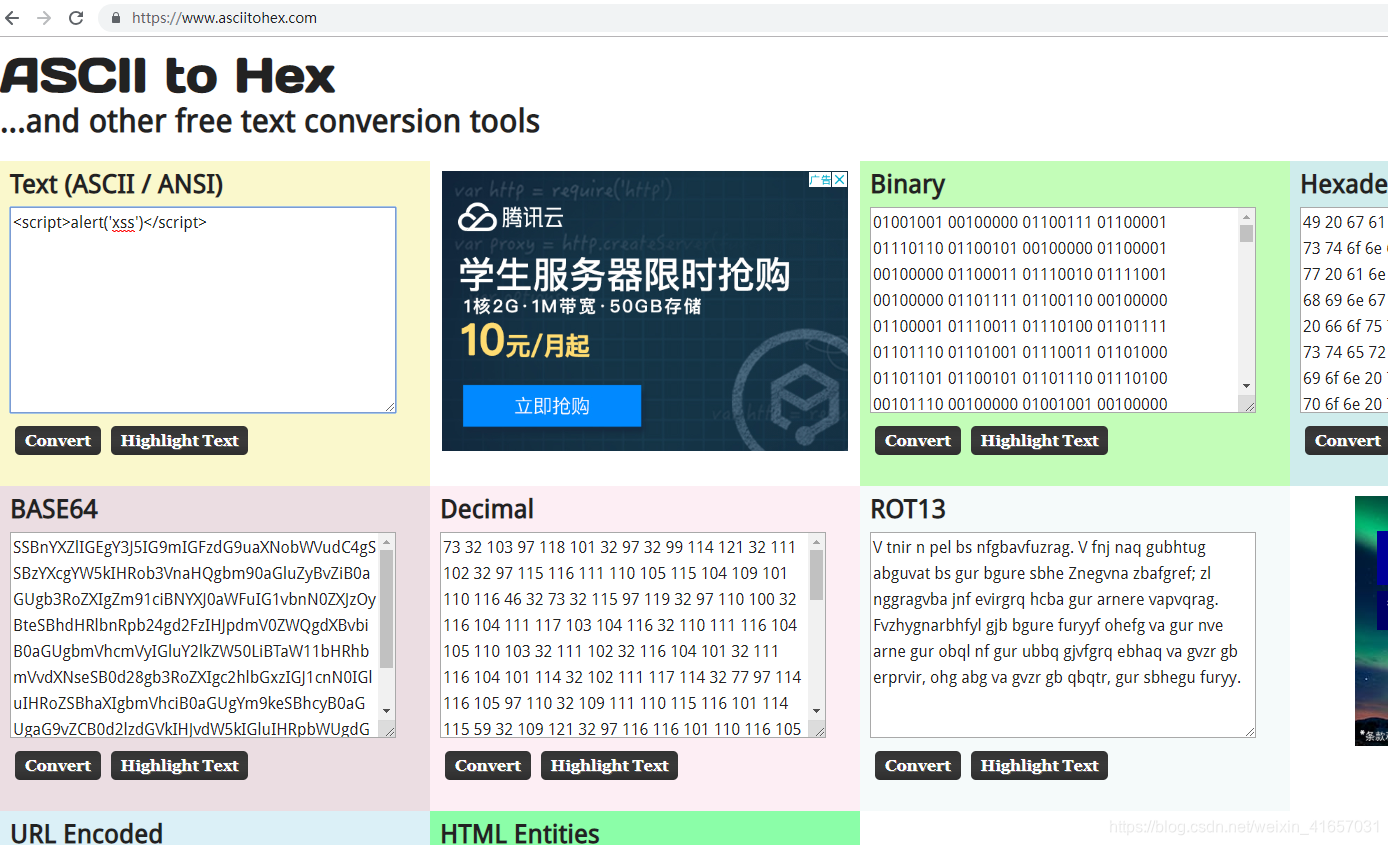Click the URL Encoded section heading
This screenshot has height=845, width=1388.
coord(86,833)
